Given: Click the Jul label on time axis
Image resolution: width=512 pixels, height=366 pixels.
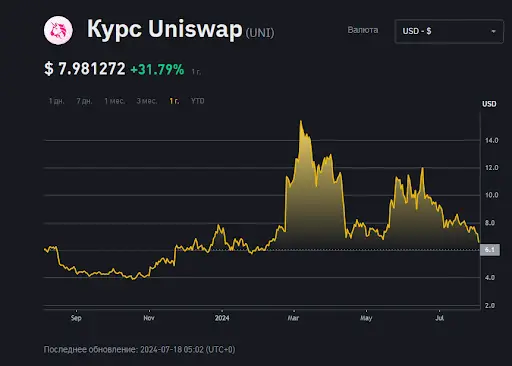Looking at the screenshot, I should point(439,318).
